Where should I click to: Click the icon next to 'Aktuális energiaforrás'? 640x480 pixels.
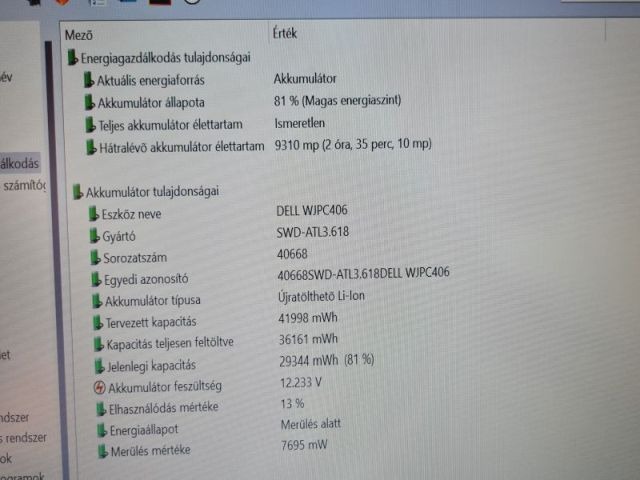(89, 80)
